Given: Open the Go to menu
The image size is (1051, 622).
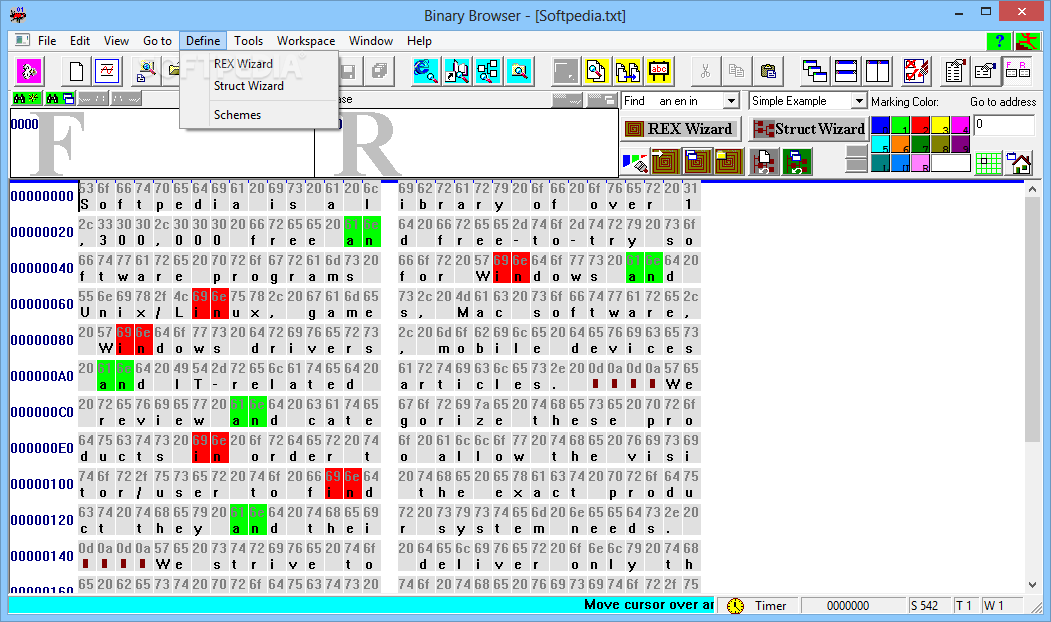Looking at the screenshot, I should 157,41.
